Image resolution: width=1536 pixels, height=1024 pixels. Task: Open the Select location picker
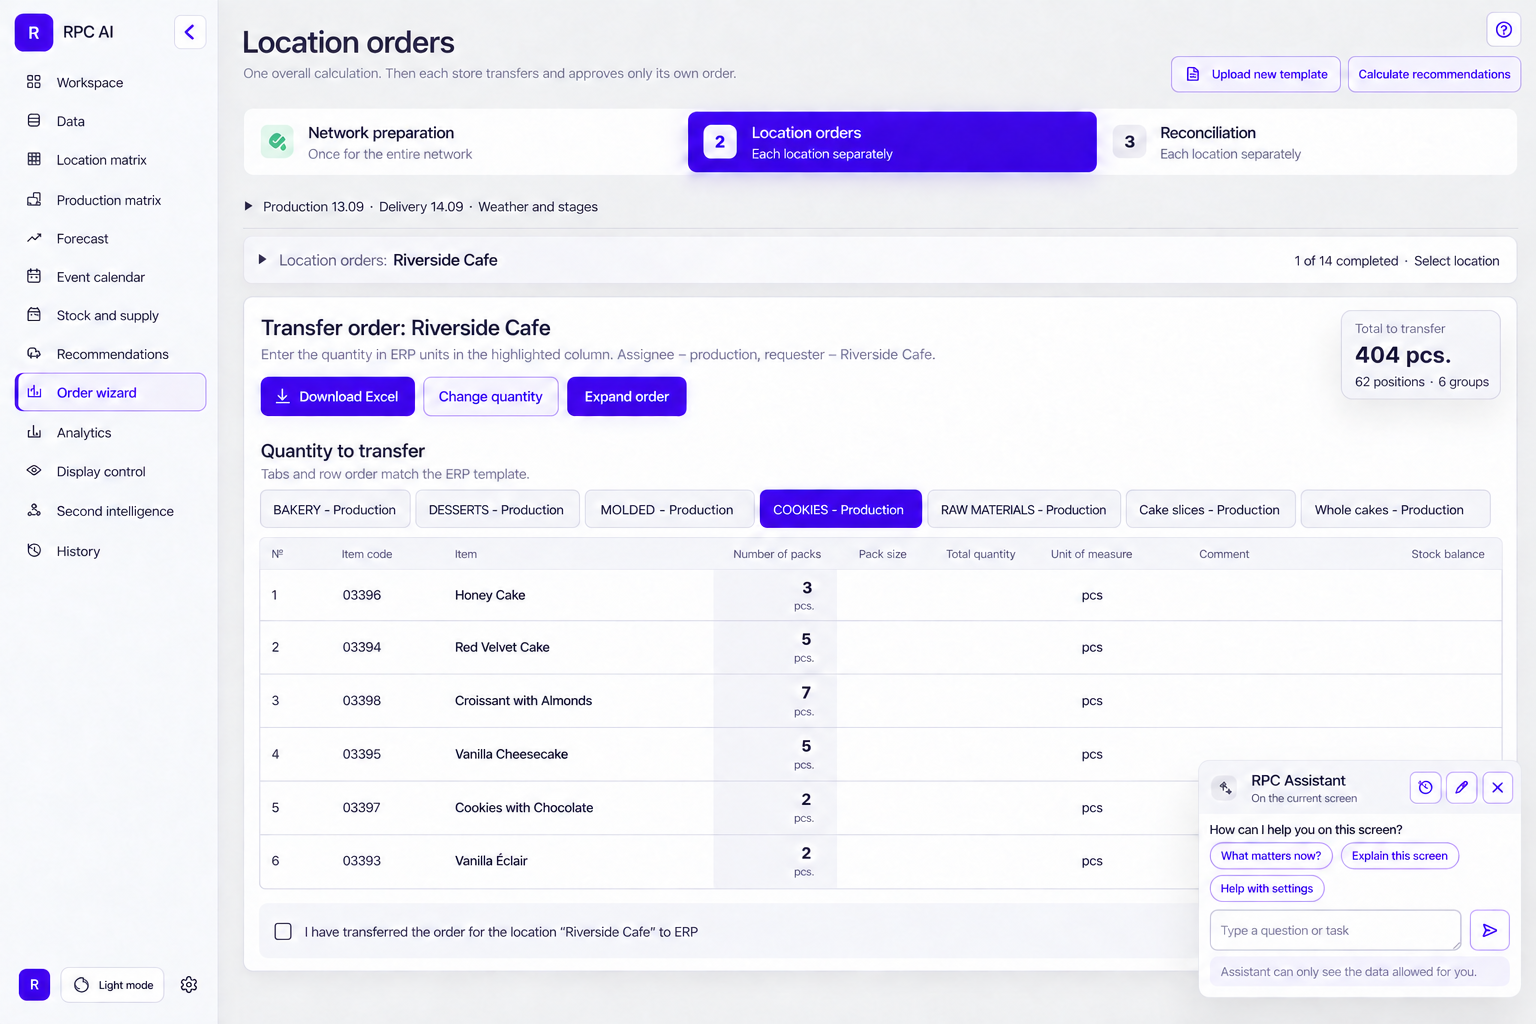(1456, 261)
